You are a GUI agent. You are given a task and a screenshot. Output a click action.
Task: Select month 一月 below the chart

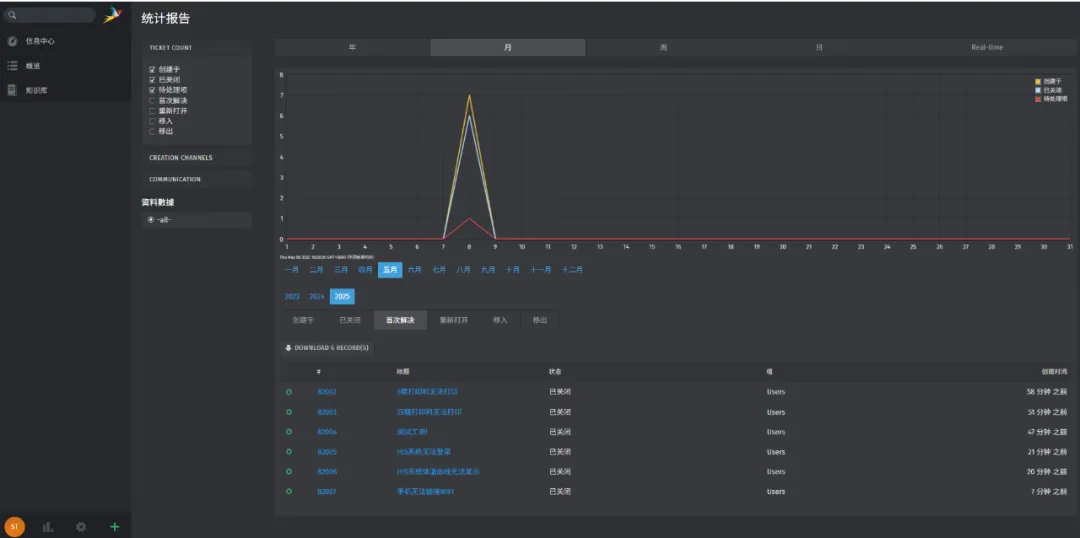coord(291,270)
